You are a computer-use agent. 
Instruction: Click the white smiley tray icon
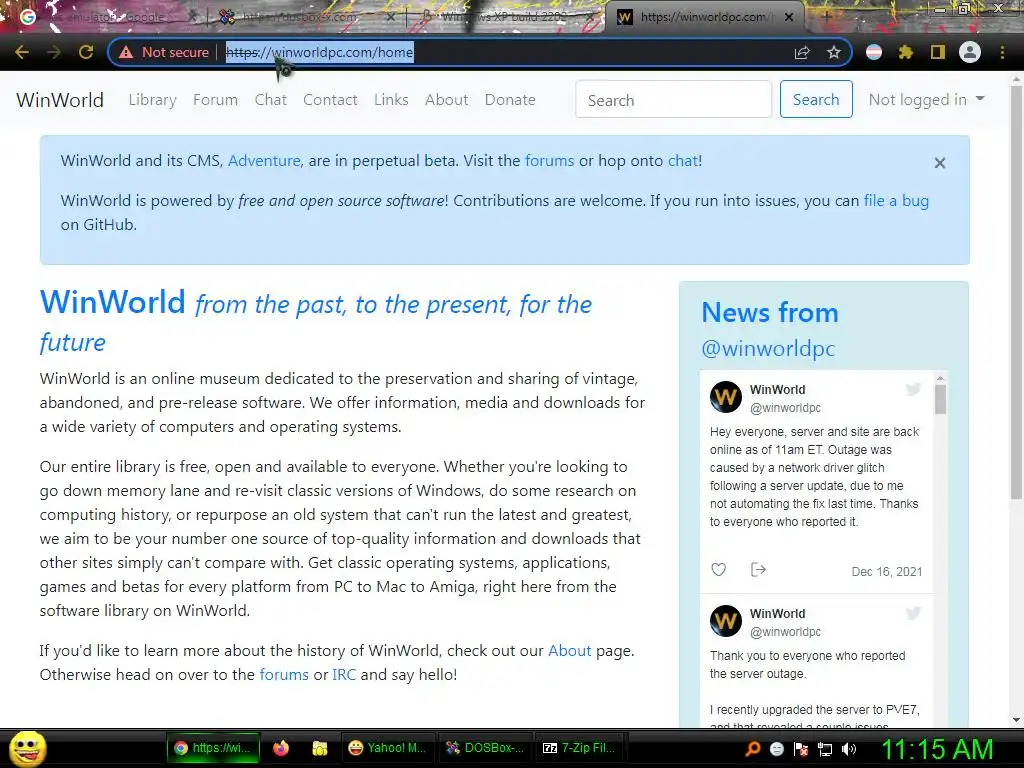pos(776,749)
